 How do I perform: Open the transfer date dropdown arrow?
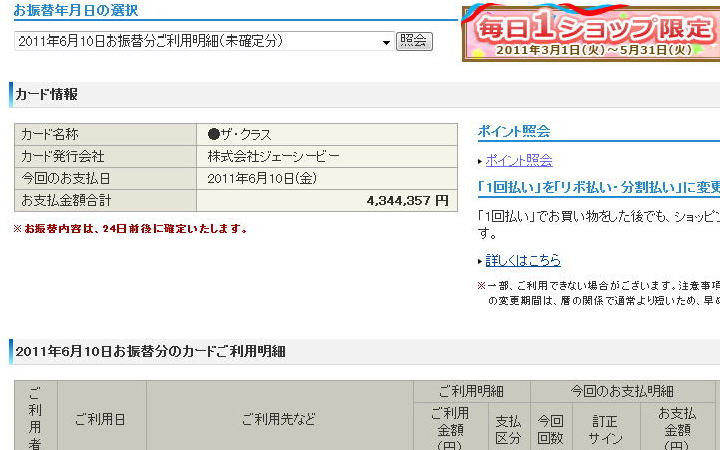click(x=386, y=42)
